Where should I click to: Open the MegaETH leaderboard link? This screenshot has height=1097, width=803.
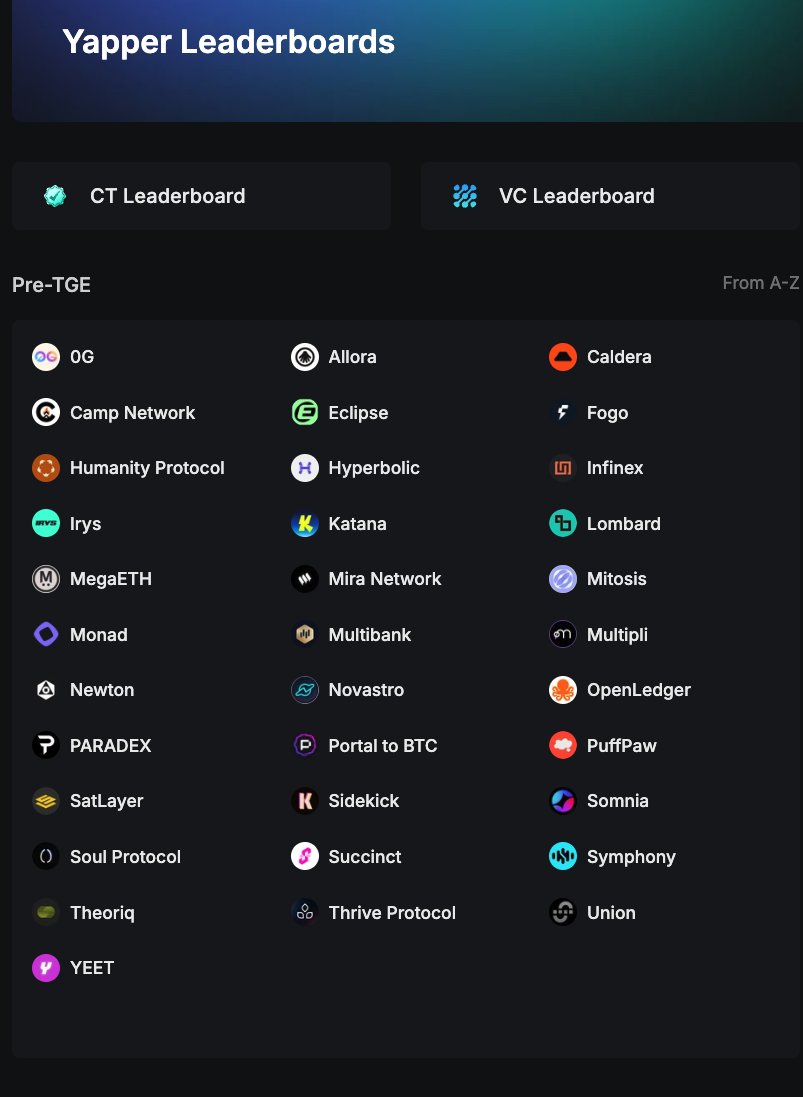click(x=110, y=579)
